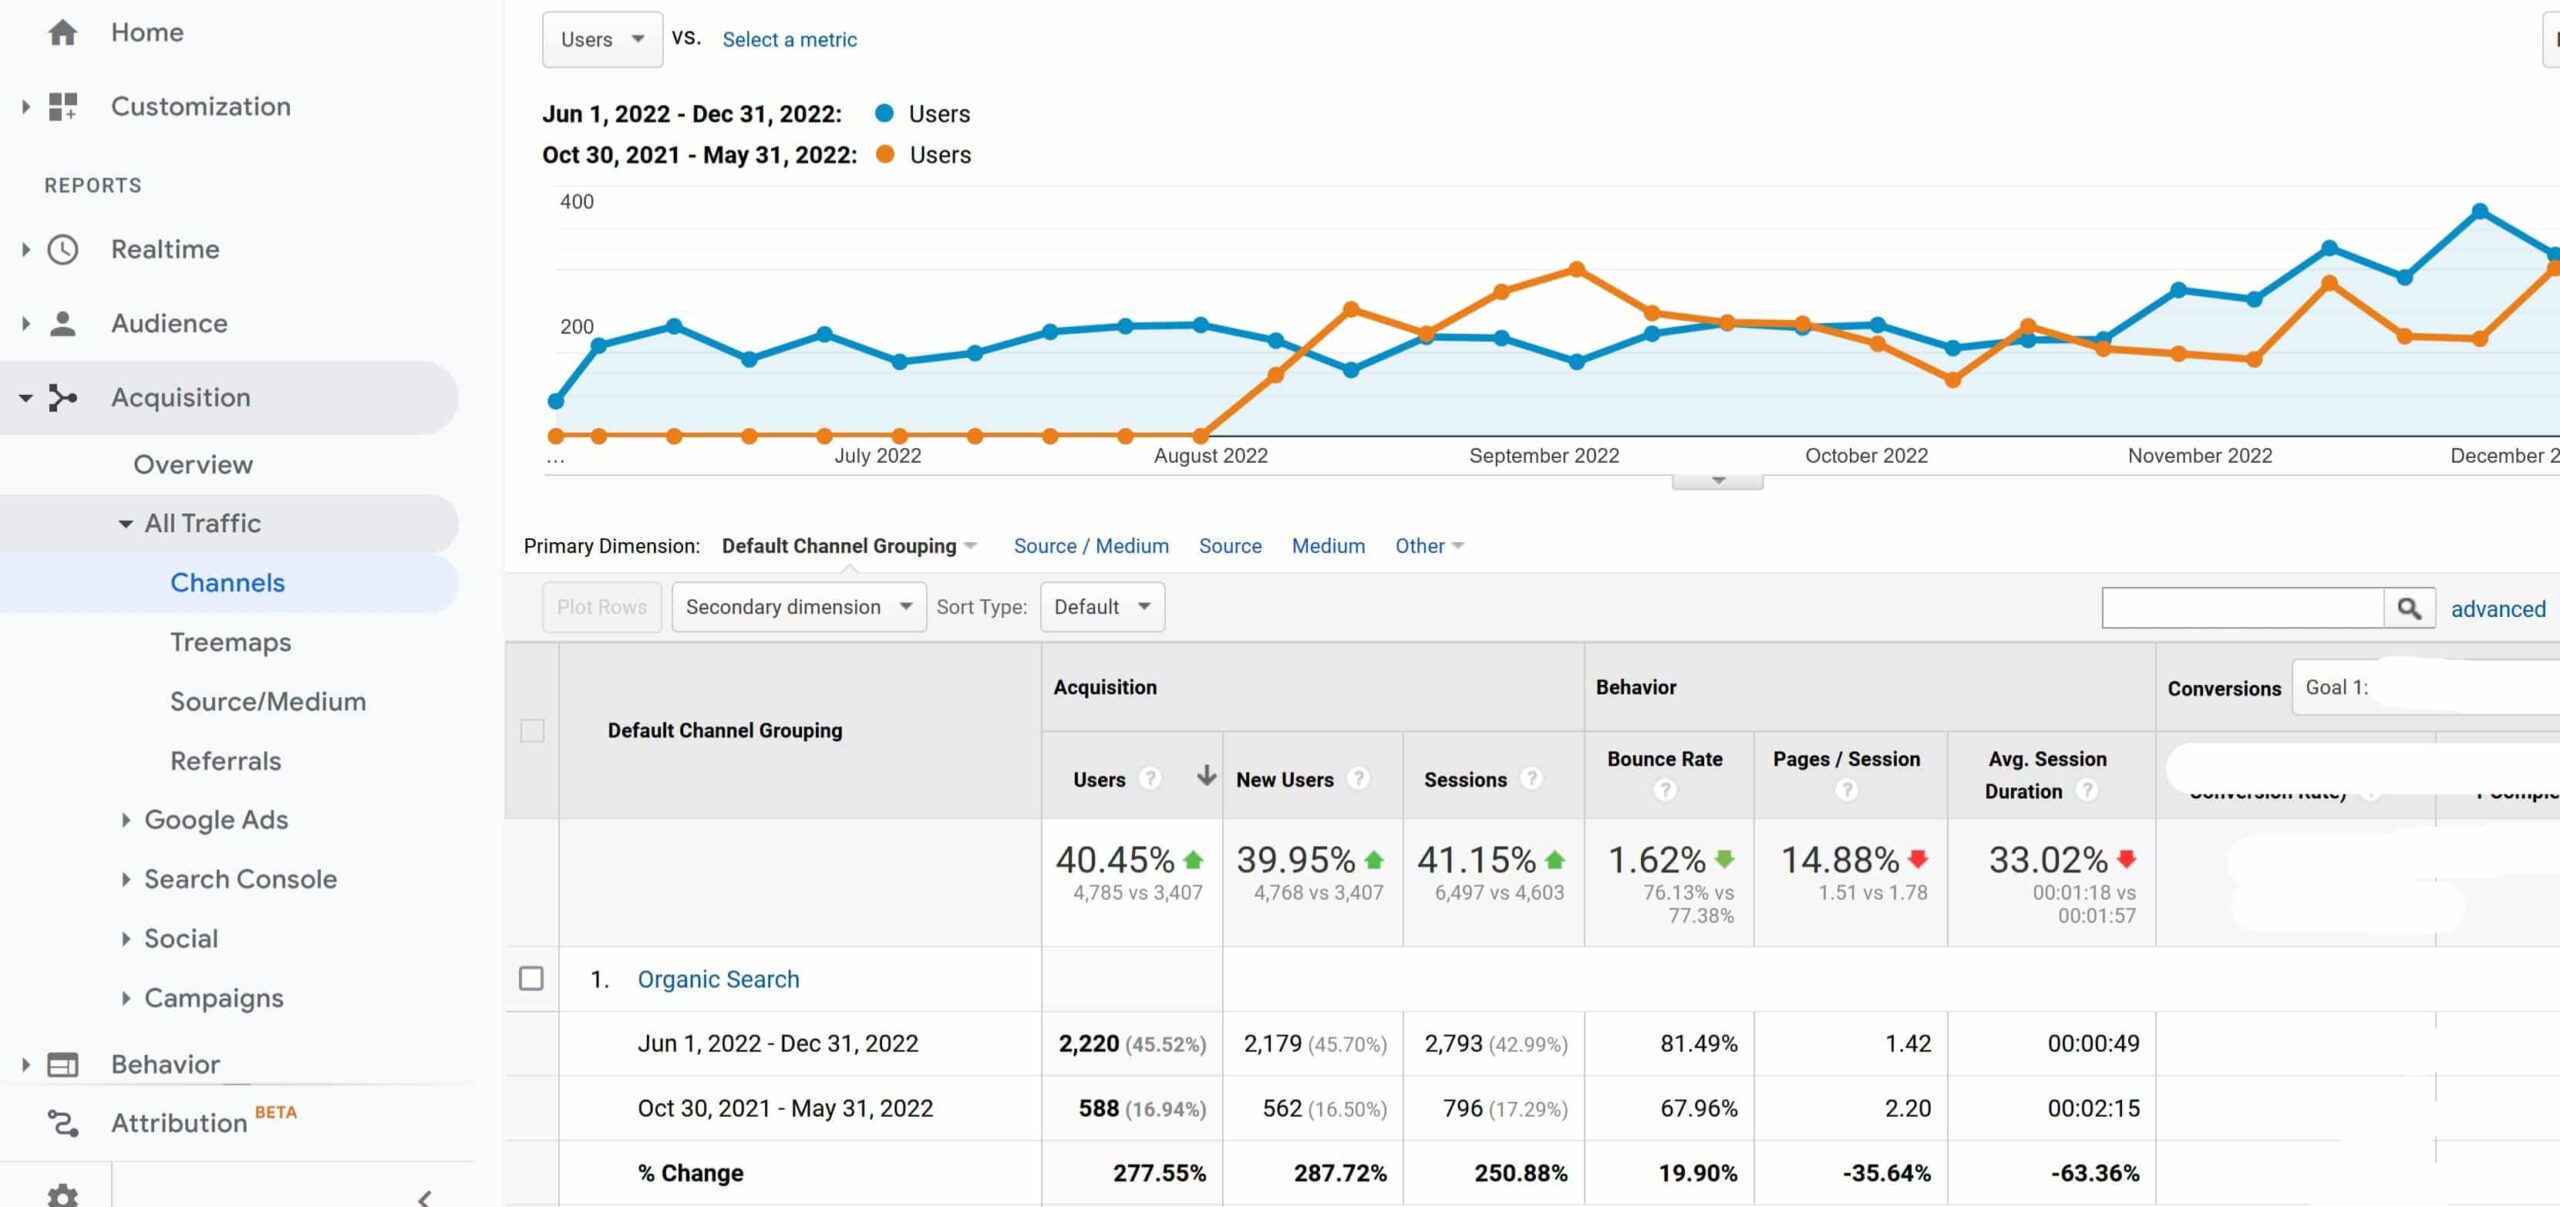Click the 277.55% Users change value
Screen dimensions: 2560x1207
click(1159, 1173)
